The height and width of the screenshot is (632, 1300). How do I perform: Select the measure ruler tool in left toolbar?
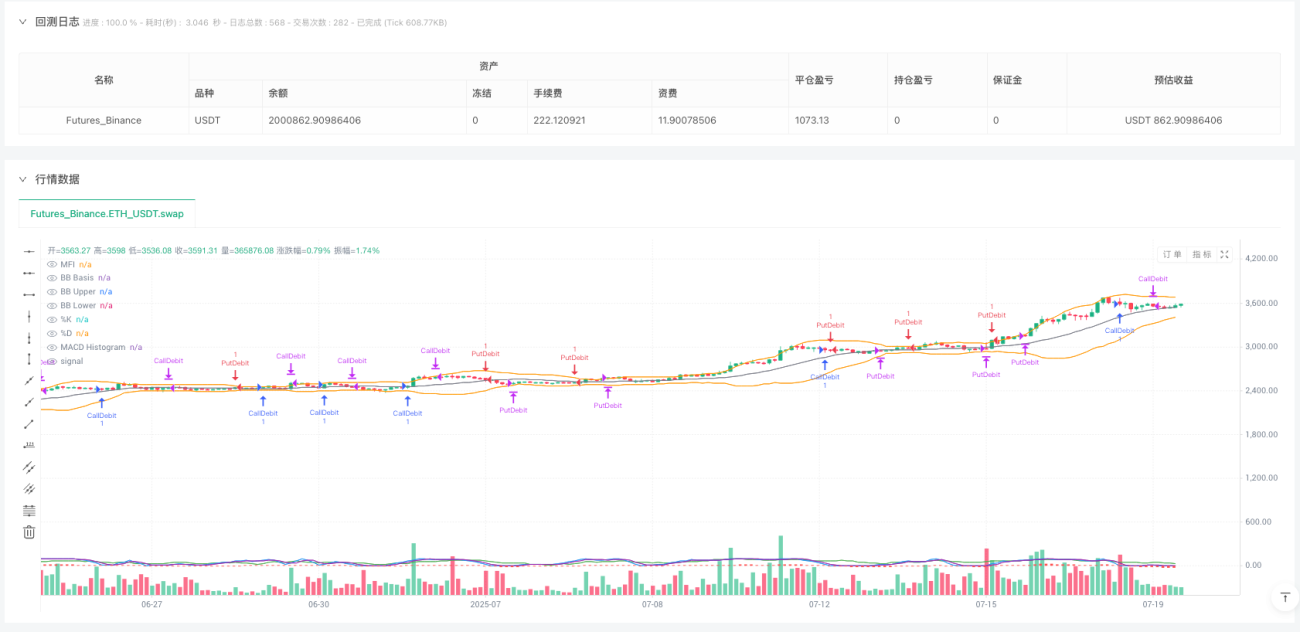[29, 445]
